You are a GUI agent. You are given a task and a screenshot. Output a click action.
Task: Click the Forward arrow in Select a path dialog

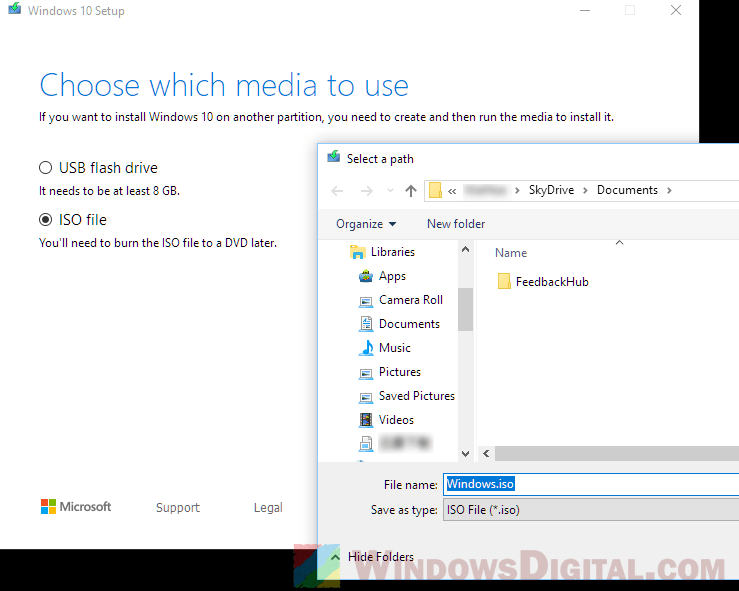(366, 191)
